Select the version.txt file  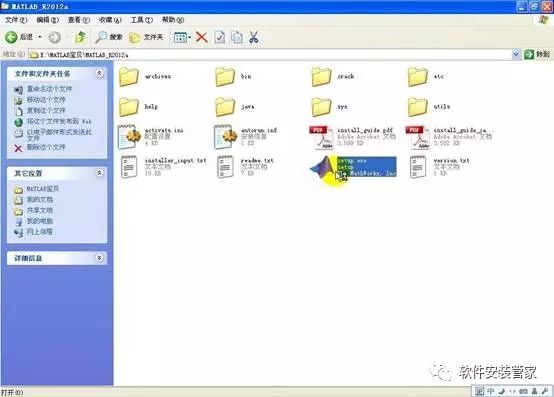(440, 167)
